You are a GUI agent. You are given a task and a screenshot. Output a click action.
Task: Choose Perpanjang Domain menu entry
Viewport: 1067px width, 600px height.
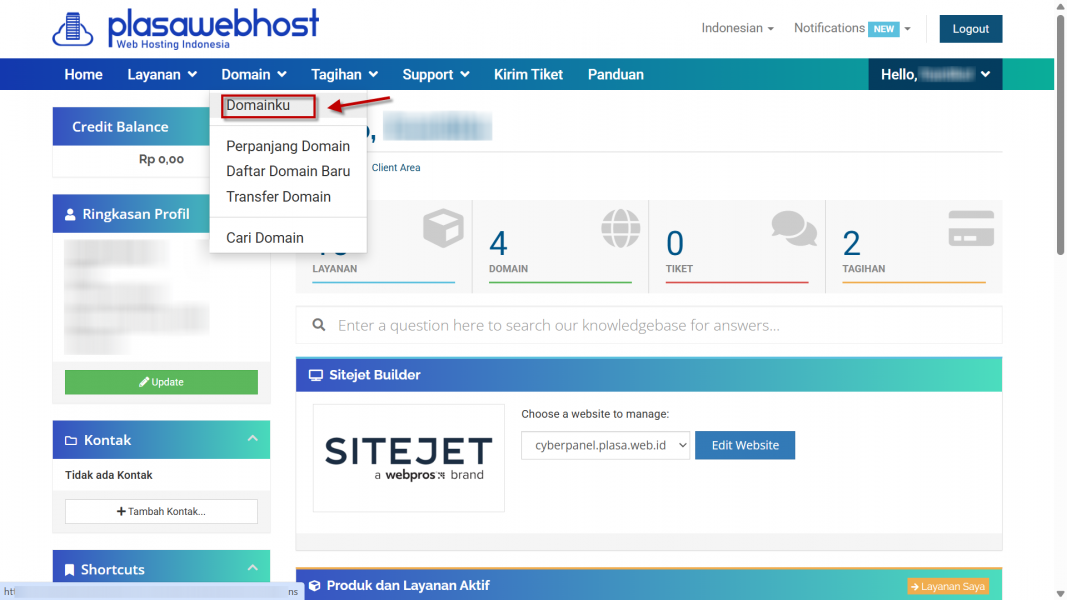[x=288, y=146]
